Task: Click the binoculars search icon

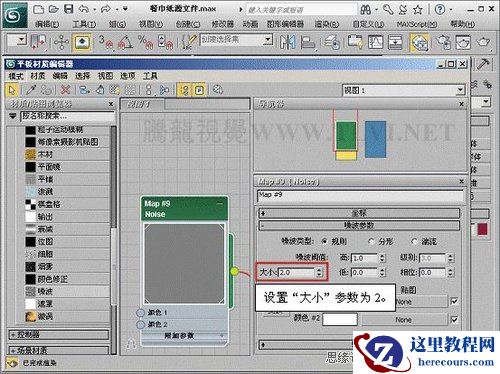Action: pos(366,10)
